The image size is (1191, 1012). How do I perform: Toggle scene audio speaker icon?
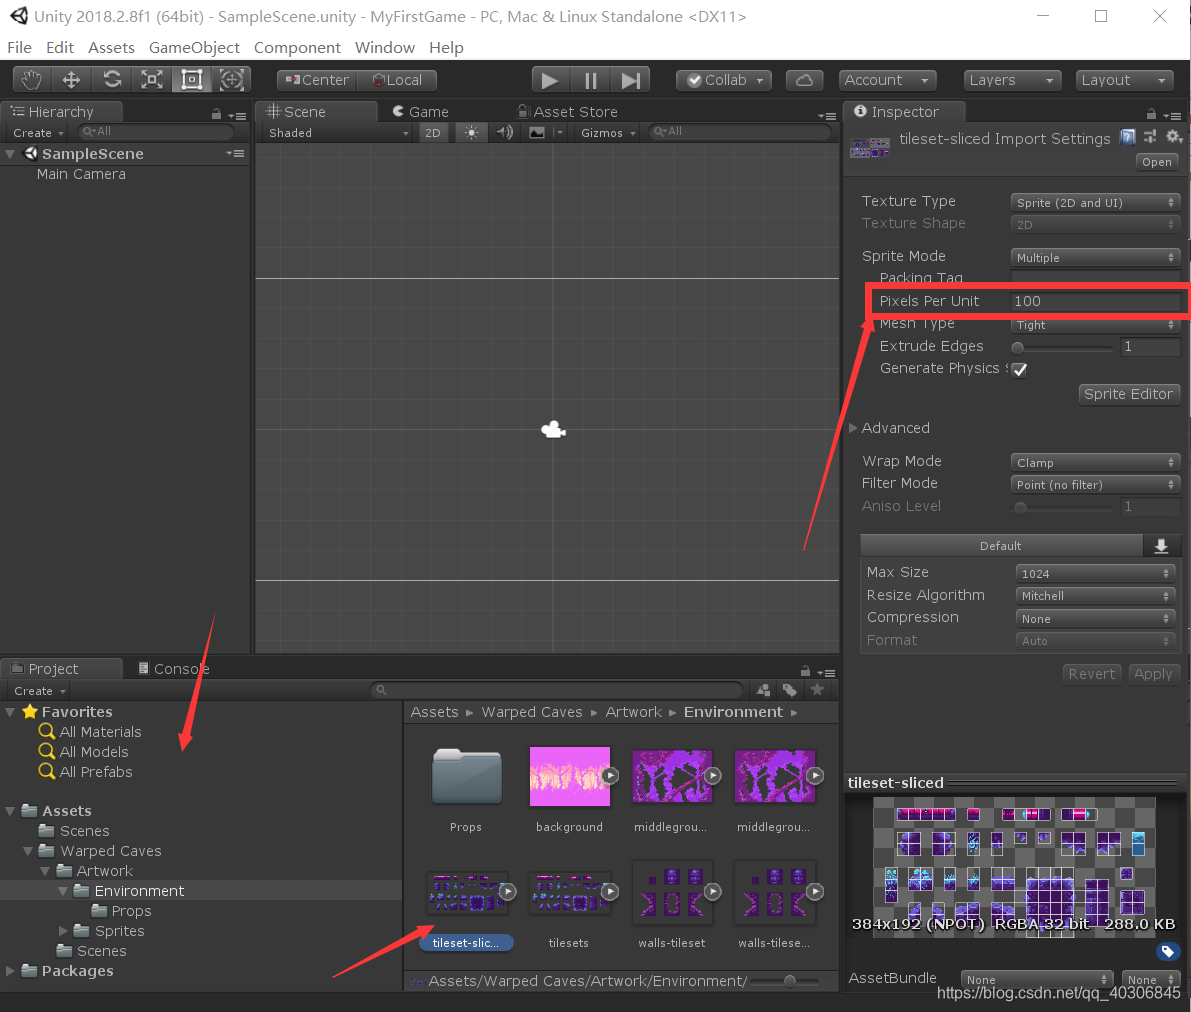click(505, 133)
